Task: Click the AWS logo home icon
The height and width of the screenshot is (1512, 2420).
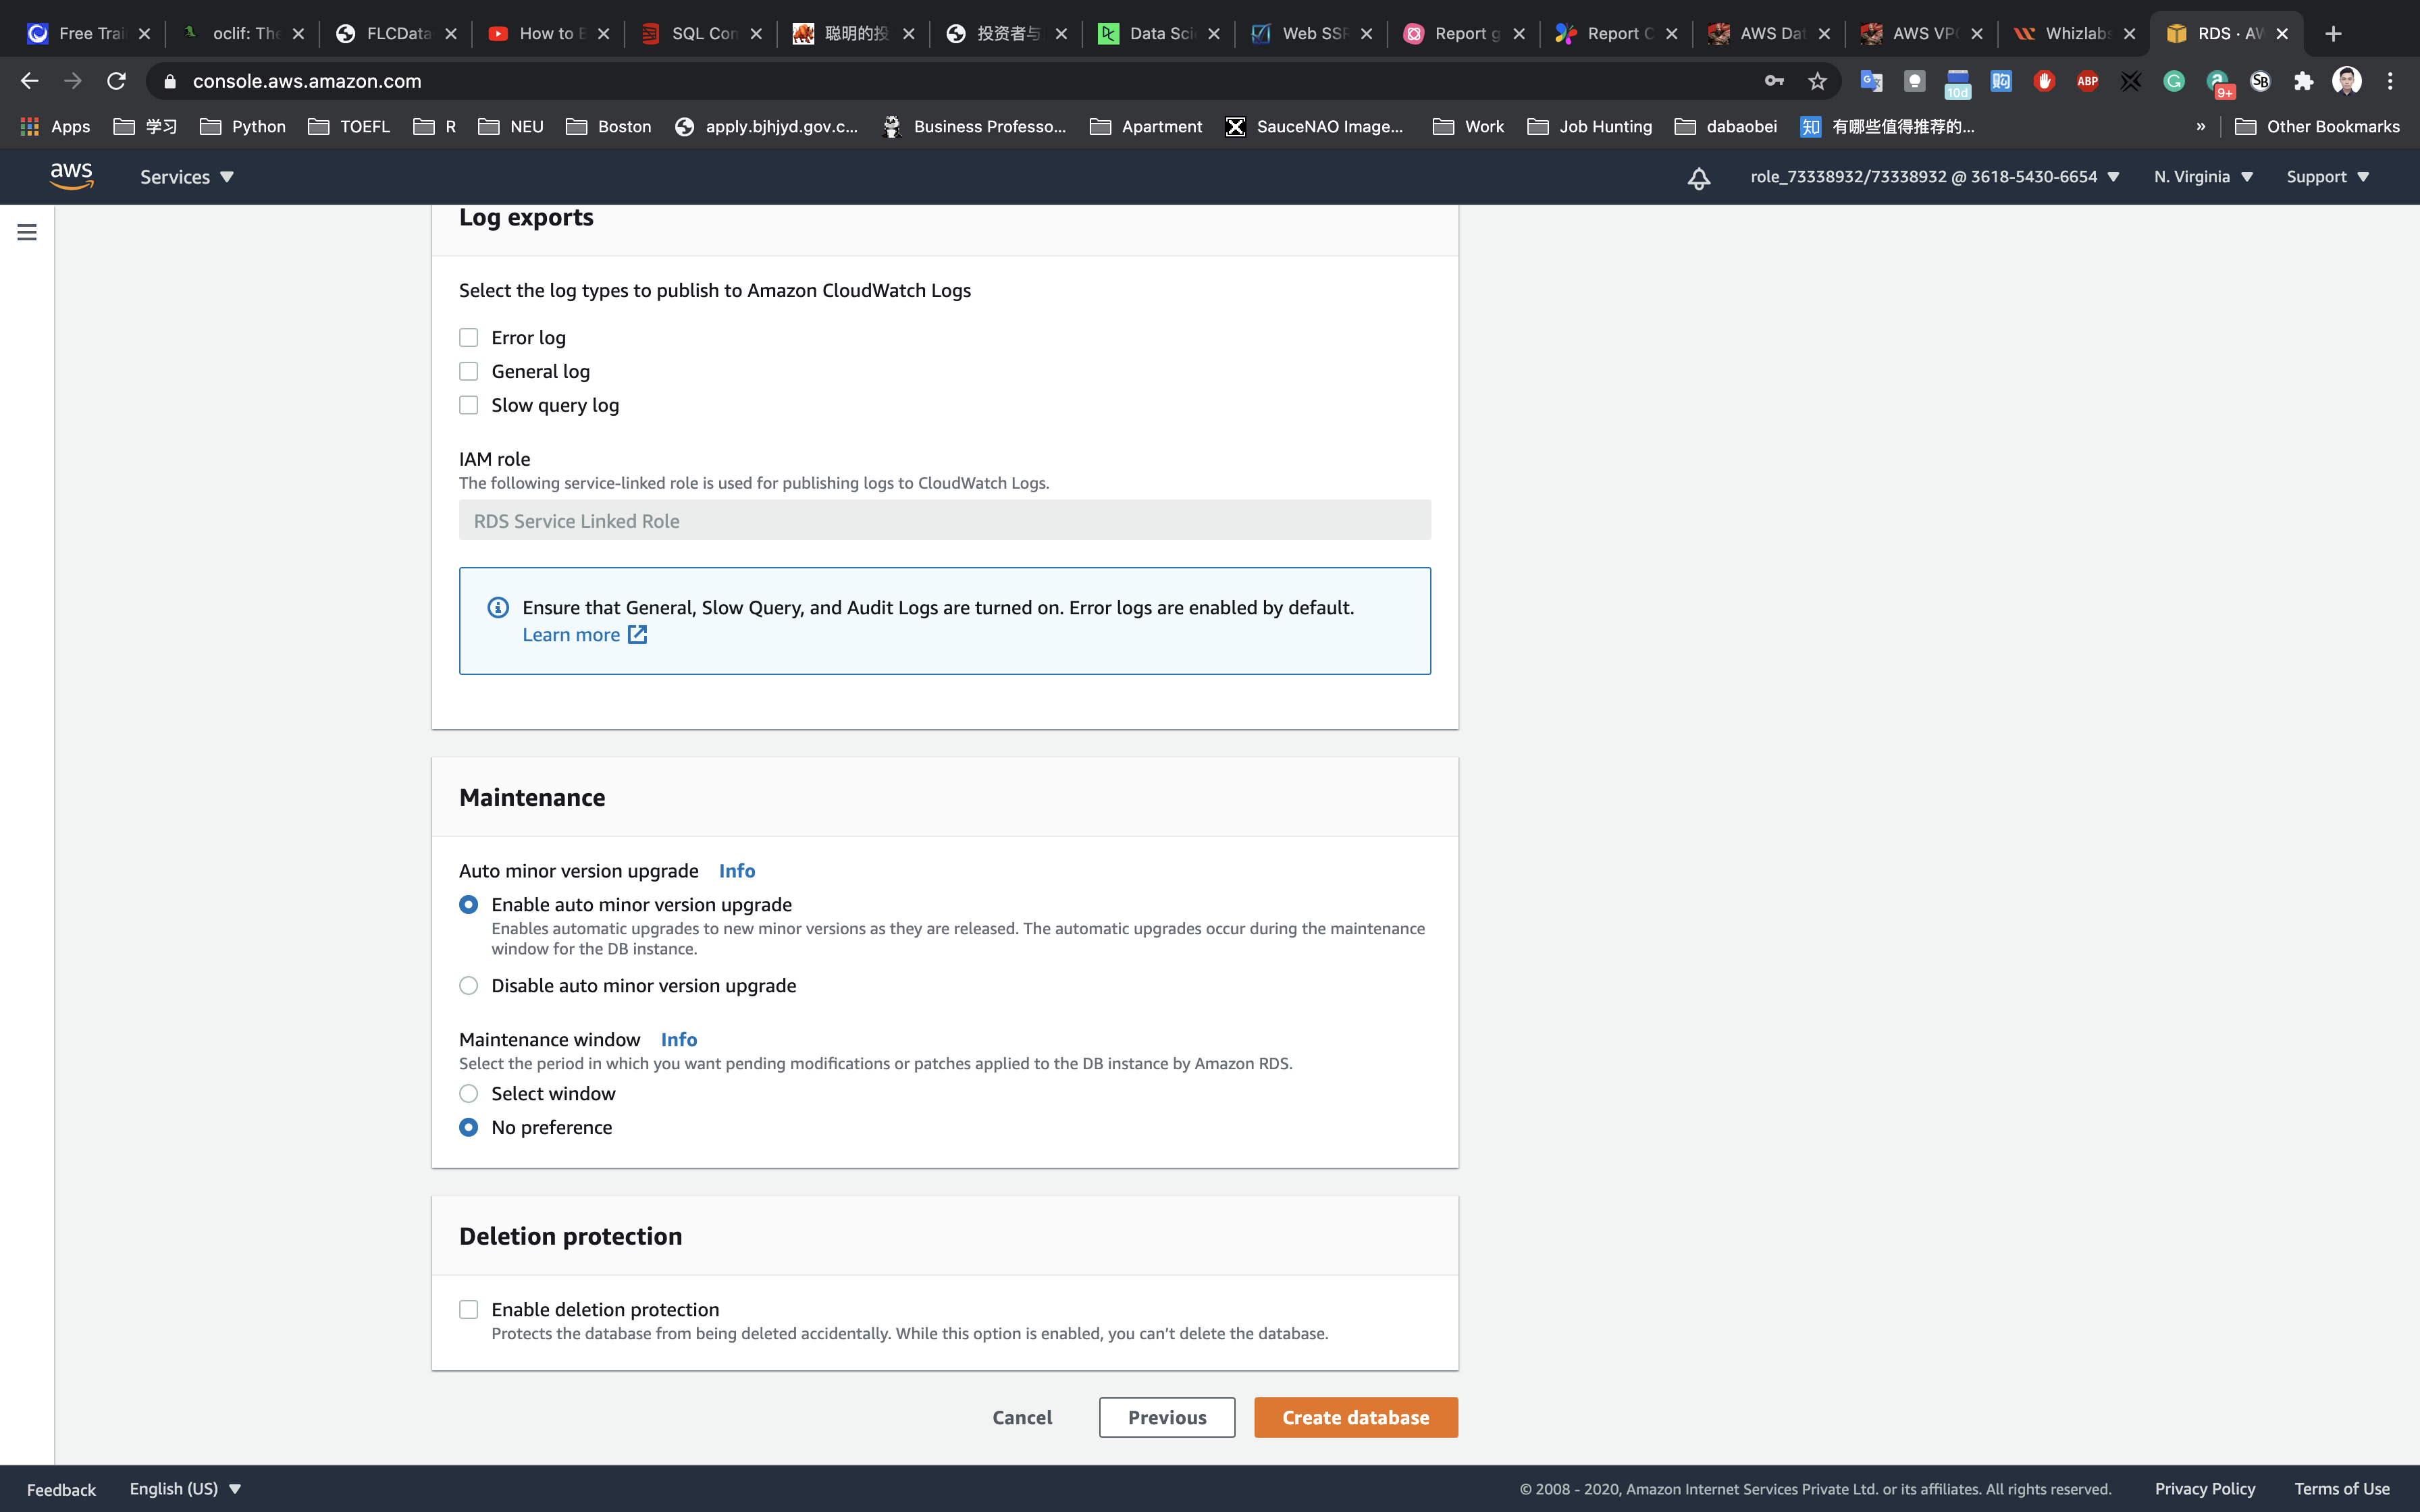Action: coord(72,176)
